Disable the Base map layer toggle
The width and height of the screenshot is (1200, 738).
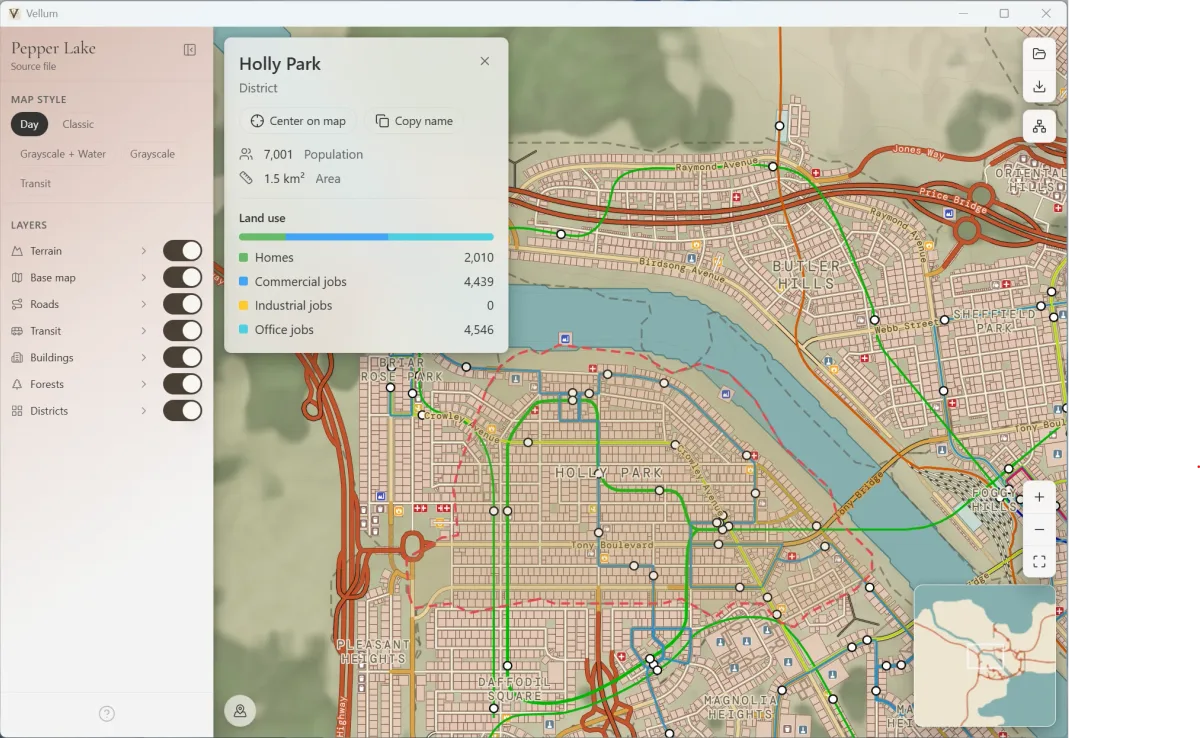pyautogui.click(x=183, y=278)
